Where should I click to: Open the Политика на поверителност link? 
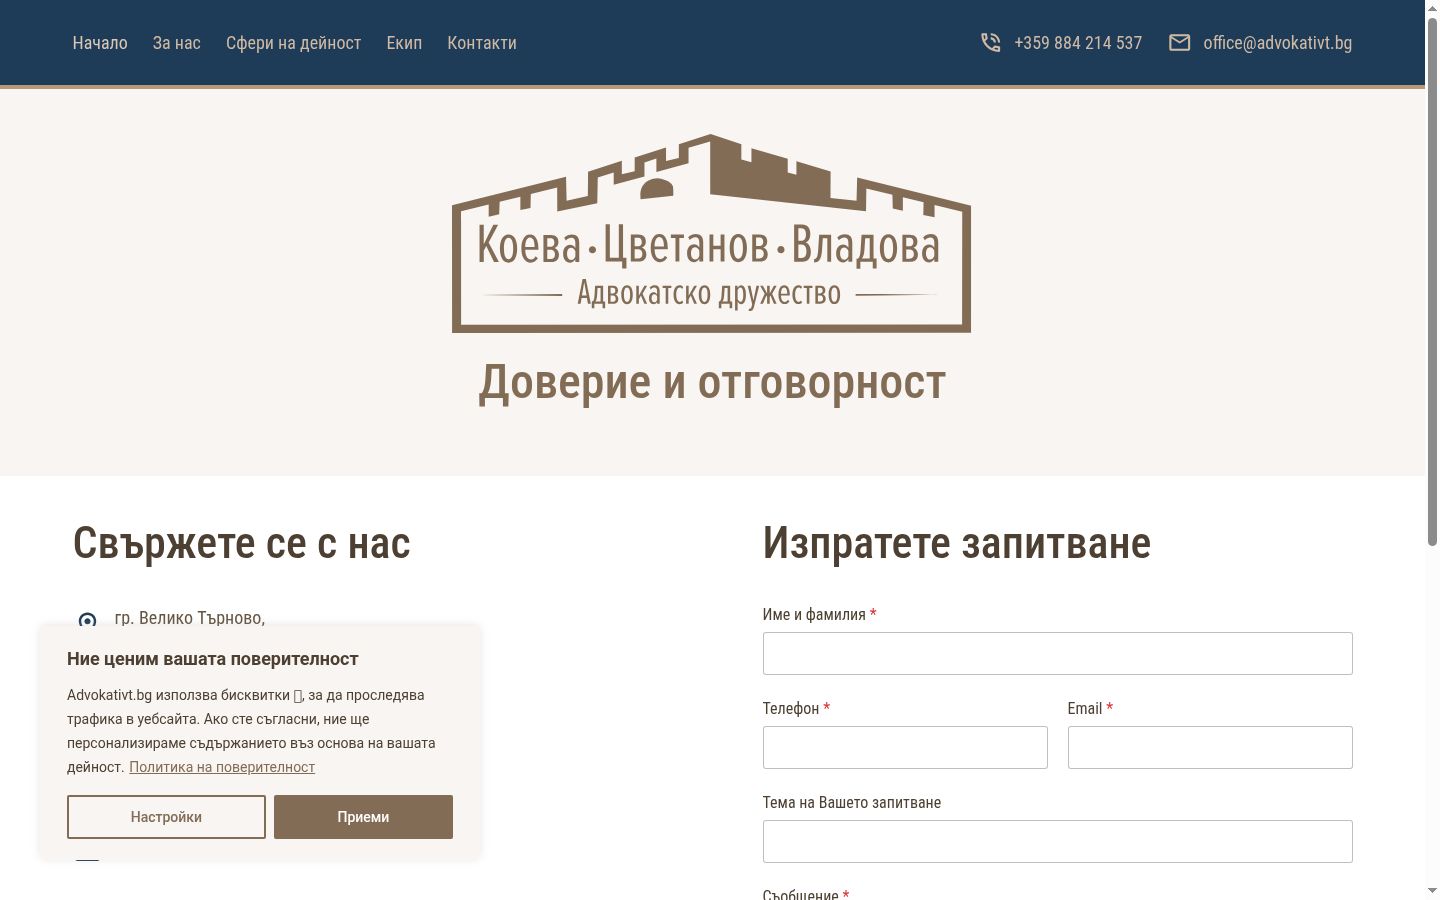222,767
